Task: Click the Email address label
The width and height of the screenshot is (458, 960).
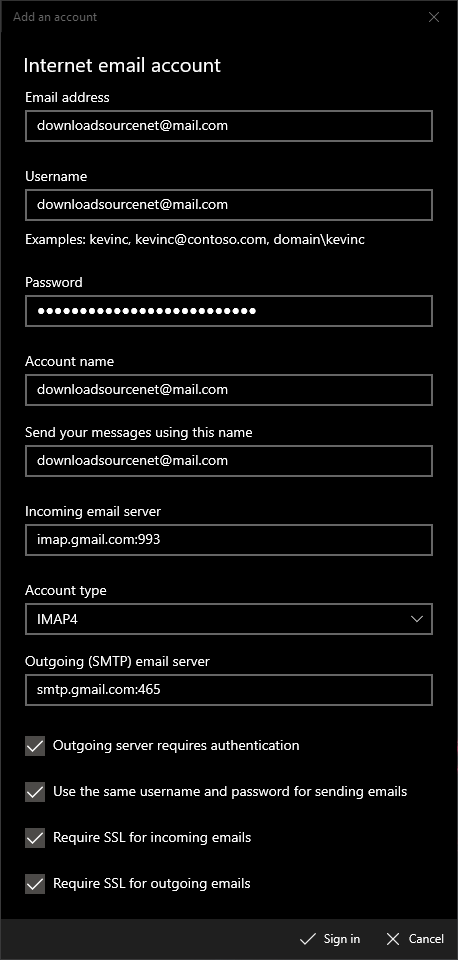Action: click(67, 97)
